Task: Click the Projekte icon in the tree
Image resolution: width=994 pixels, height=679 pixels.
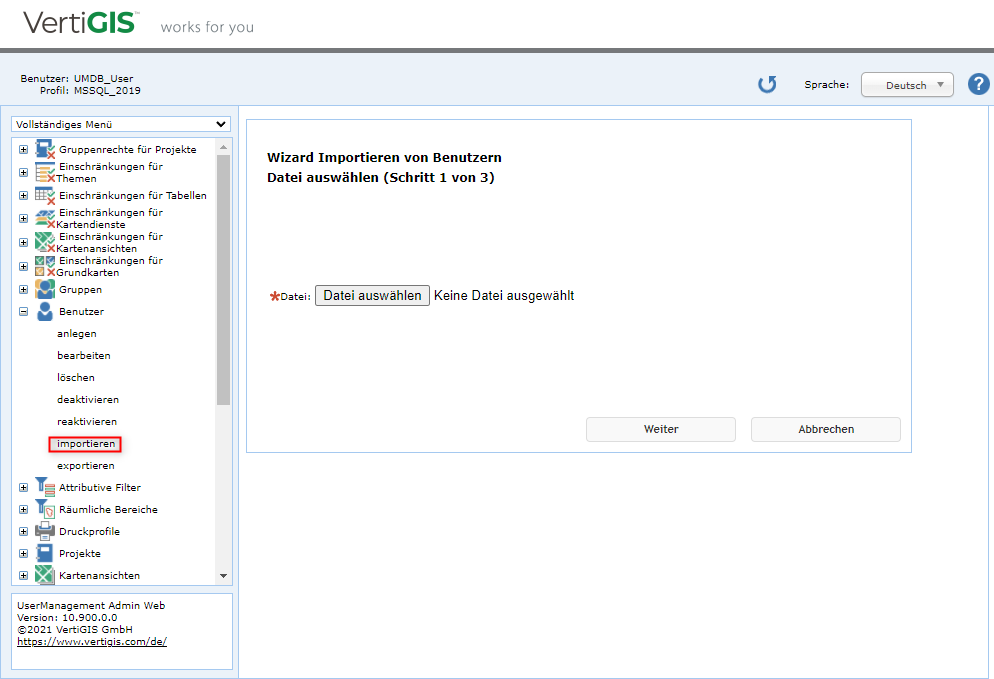Action: click(45, 554)
